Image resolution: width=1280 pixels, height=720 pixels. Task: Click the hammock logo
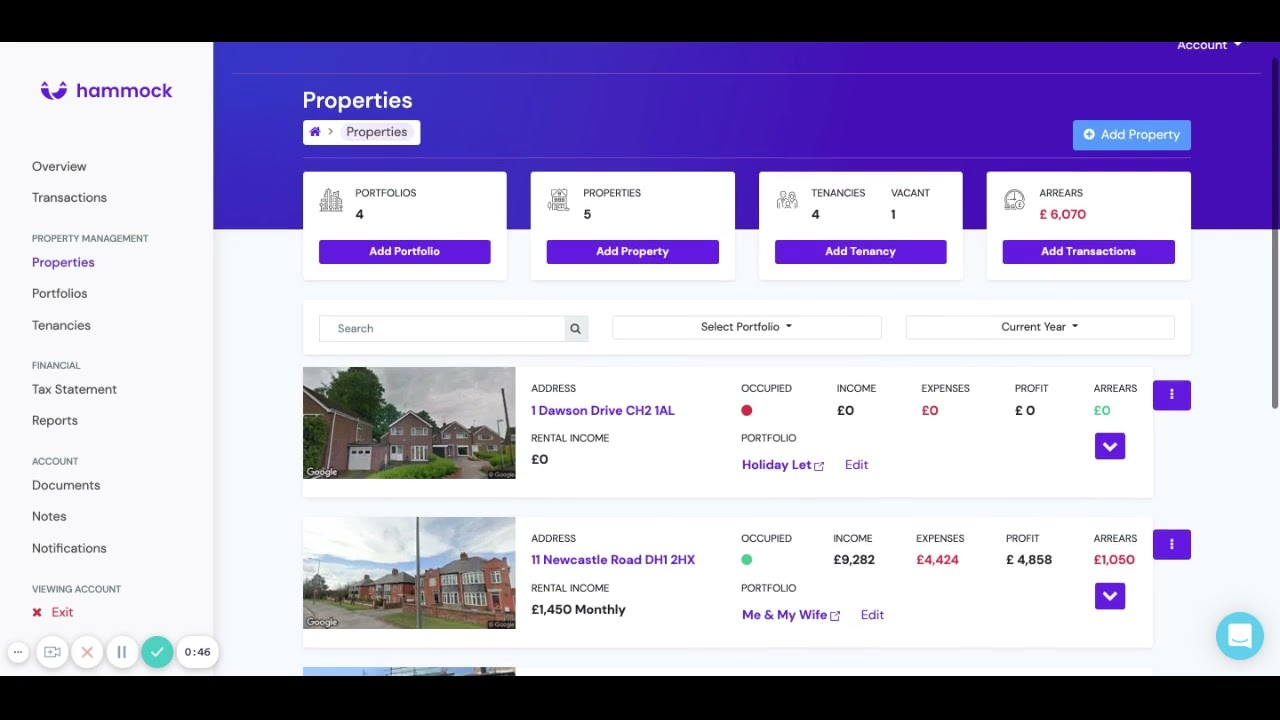pyautogui.click(x=106, y=91)
